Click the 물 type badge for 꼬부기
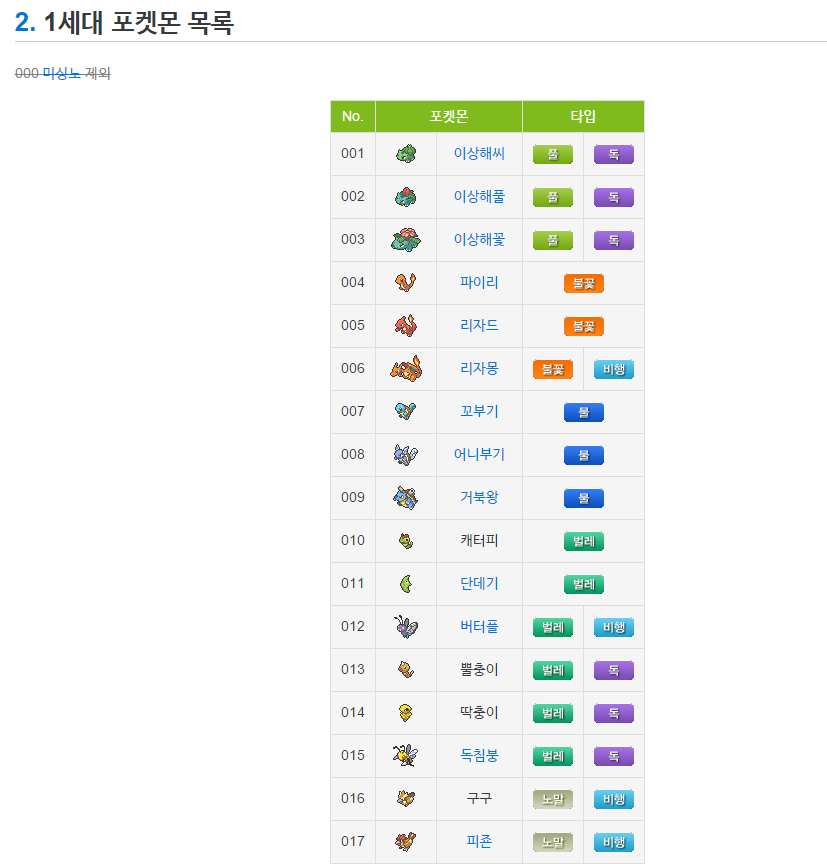 tap(583, 412)
